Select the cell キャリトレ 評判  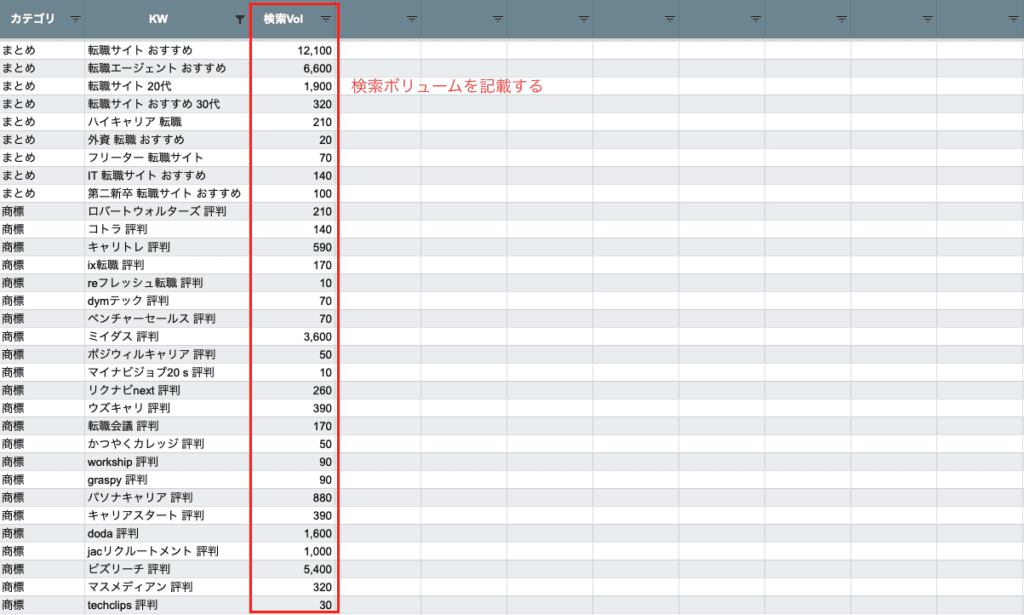pyautogui.click(x=167, y=247)
